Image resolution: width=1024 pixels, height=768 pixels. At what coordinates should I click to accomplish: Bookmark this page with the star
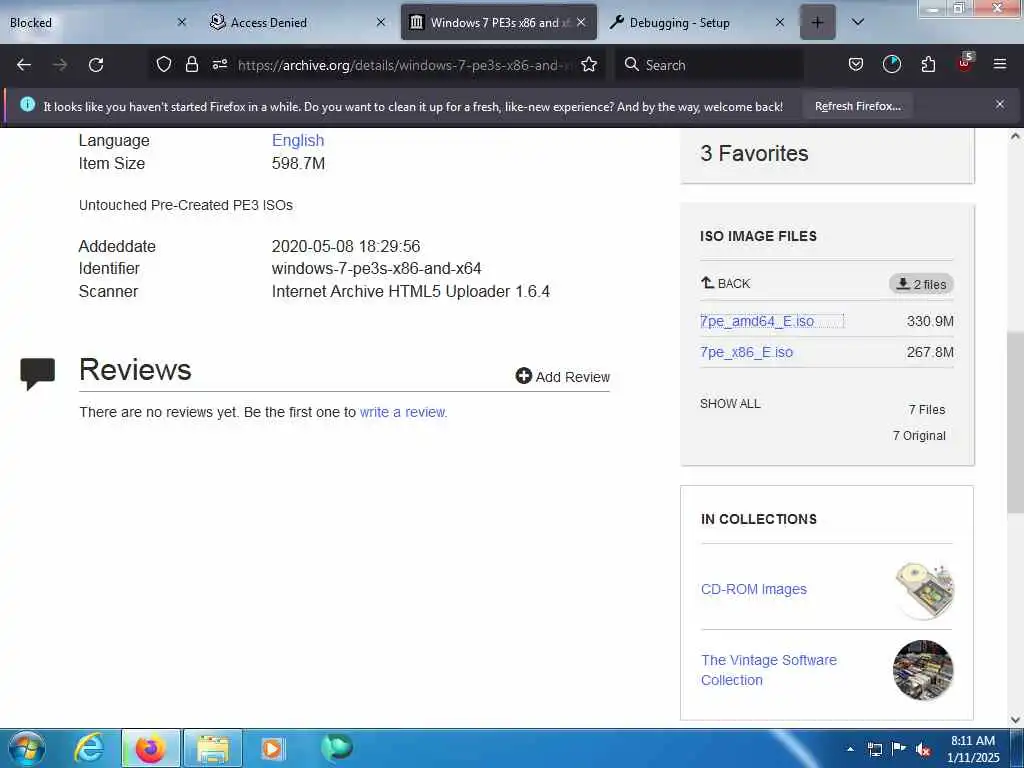588,65
